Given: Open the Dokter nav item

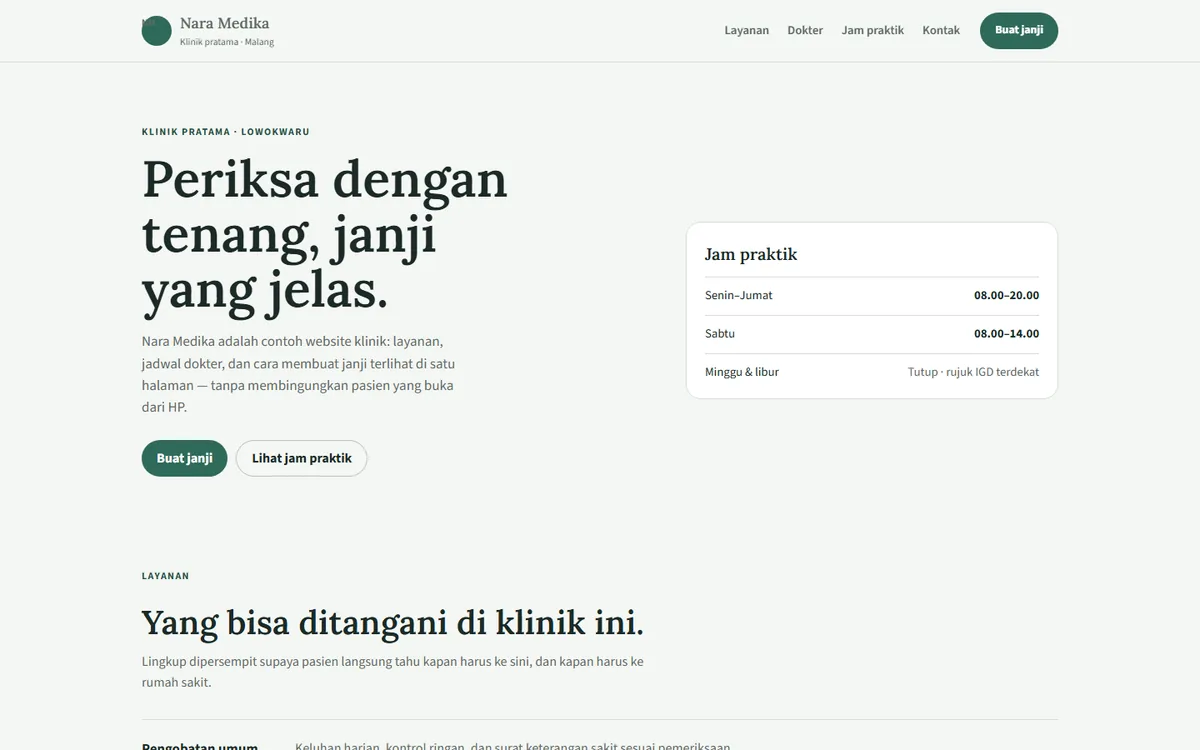Looking at the screenshot, I should coord(805,30).
